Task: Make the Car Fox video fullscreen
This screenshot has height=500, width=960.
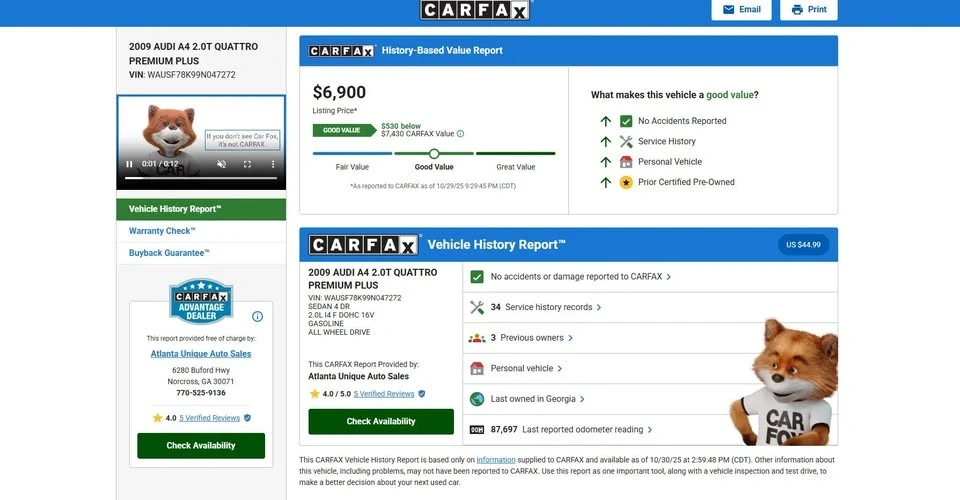Action: coord(247,164)
